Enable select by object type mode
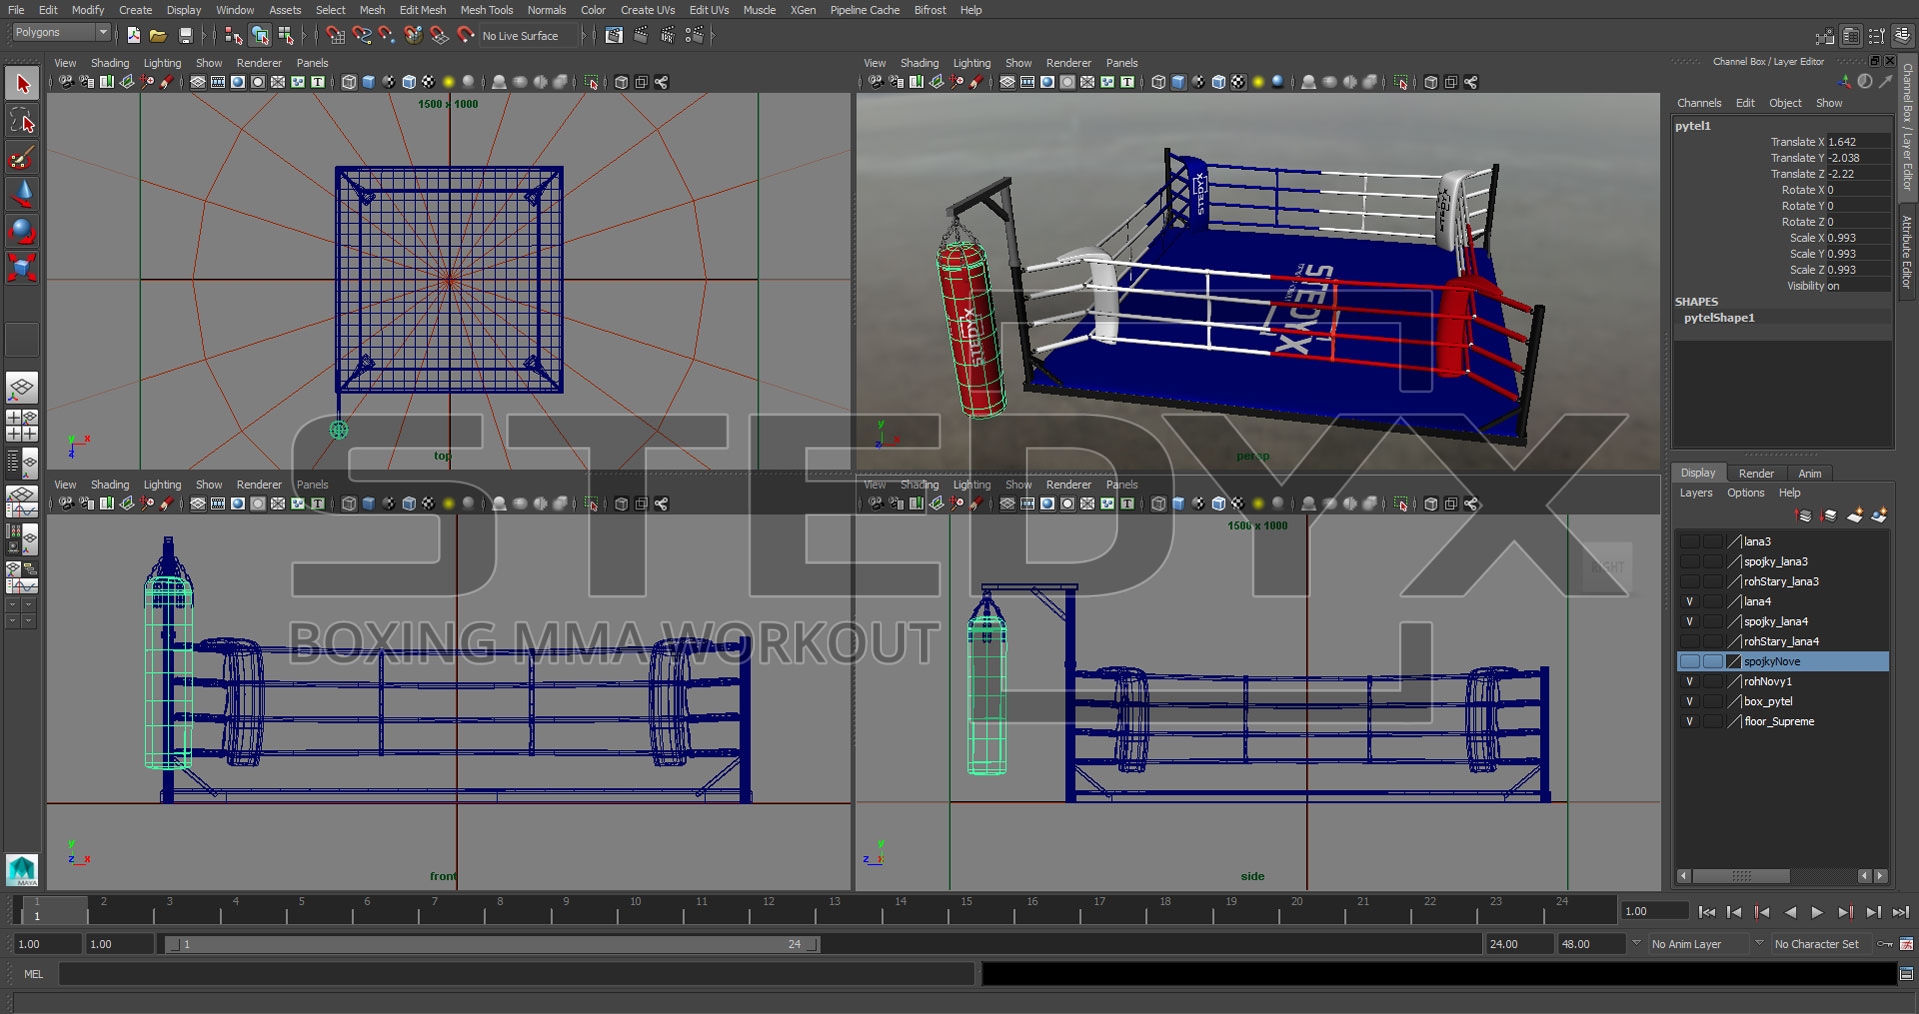Screen dimensions: 1919x1014 [x=260, y=35]
